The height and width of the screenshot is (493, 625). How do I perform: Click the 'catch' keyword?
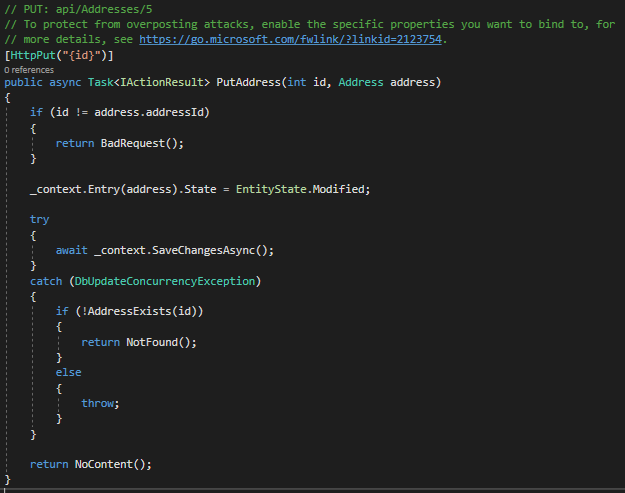[x=46, y=281]
